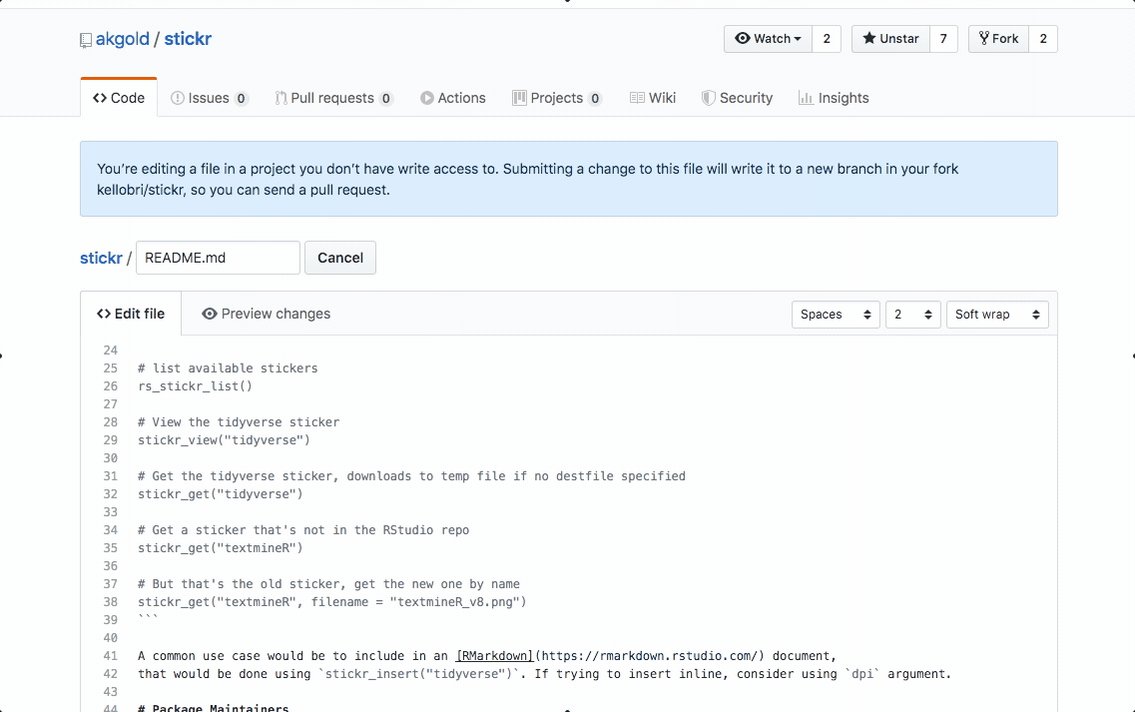Viewport: 1135px width, 712px height.
Task: Click line number 31 in the gutter
Action: tap(110, 476)
